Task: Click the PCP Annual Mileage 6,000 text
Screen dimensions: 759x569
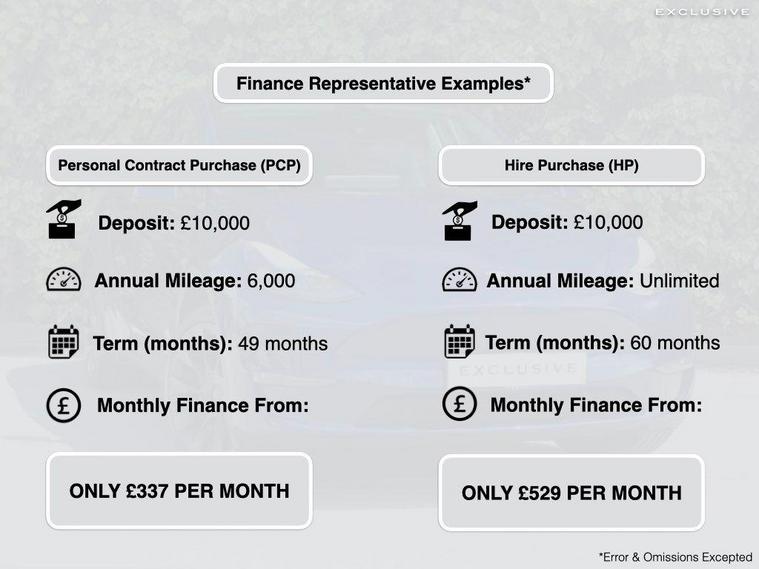Action: (195, 281)
